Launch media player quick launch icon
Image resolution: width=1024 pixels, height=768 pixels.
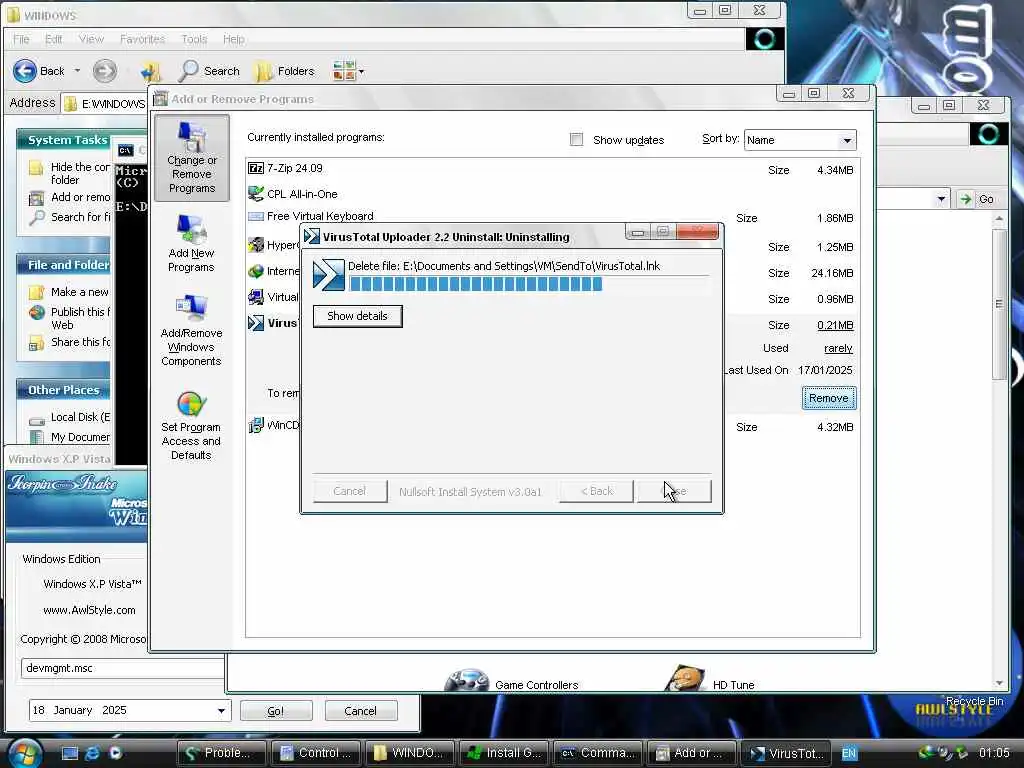[x=115, y=753]
